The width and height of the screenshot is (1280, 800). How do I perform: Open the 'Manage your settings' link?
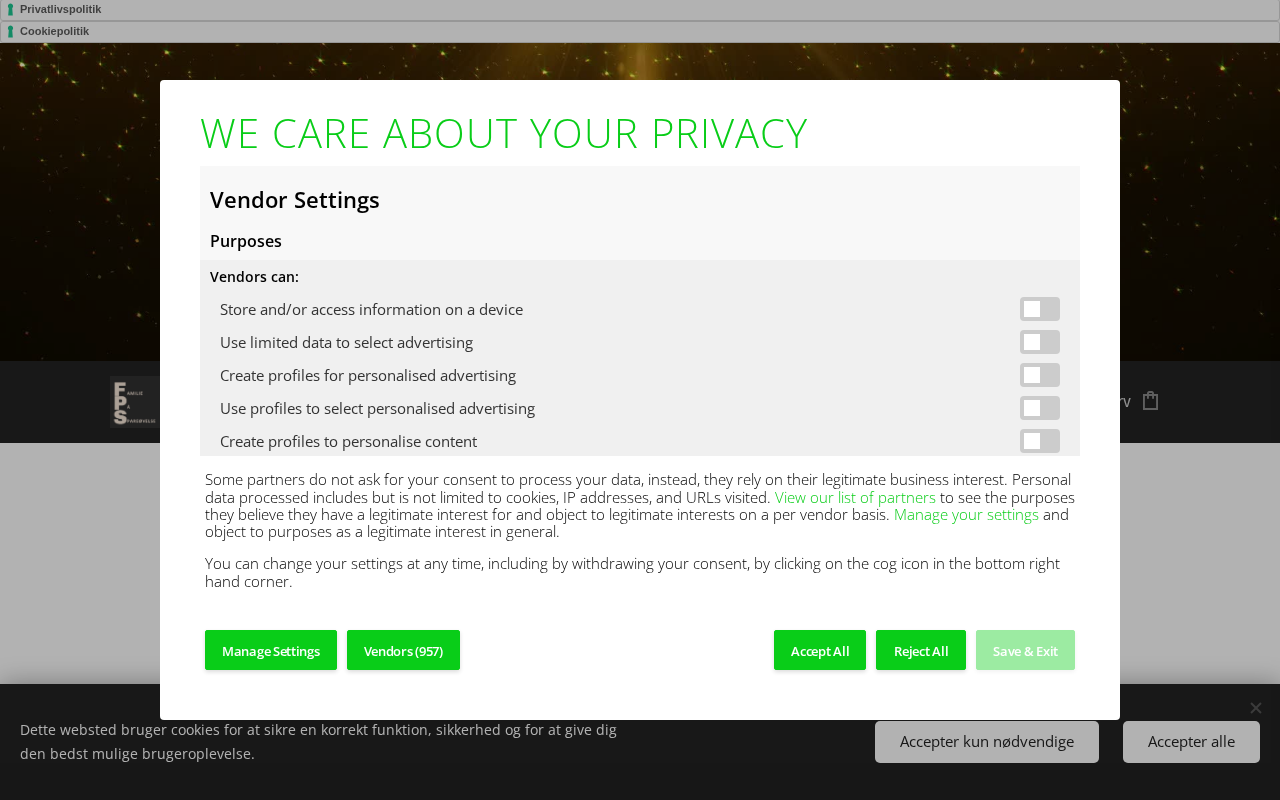(x=966, y=515)
